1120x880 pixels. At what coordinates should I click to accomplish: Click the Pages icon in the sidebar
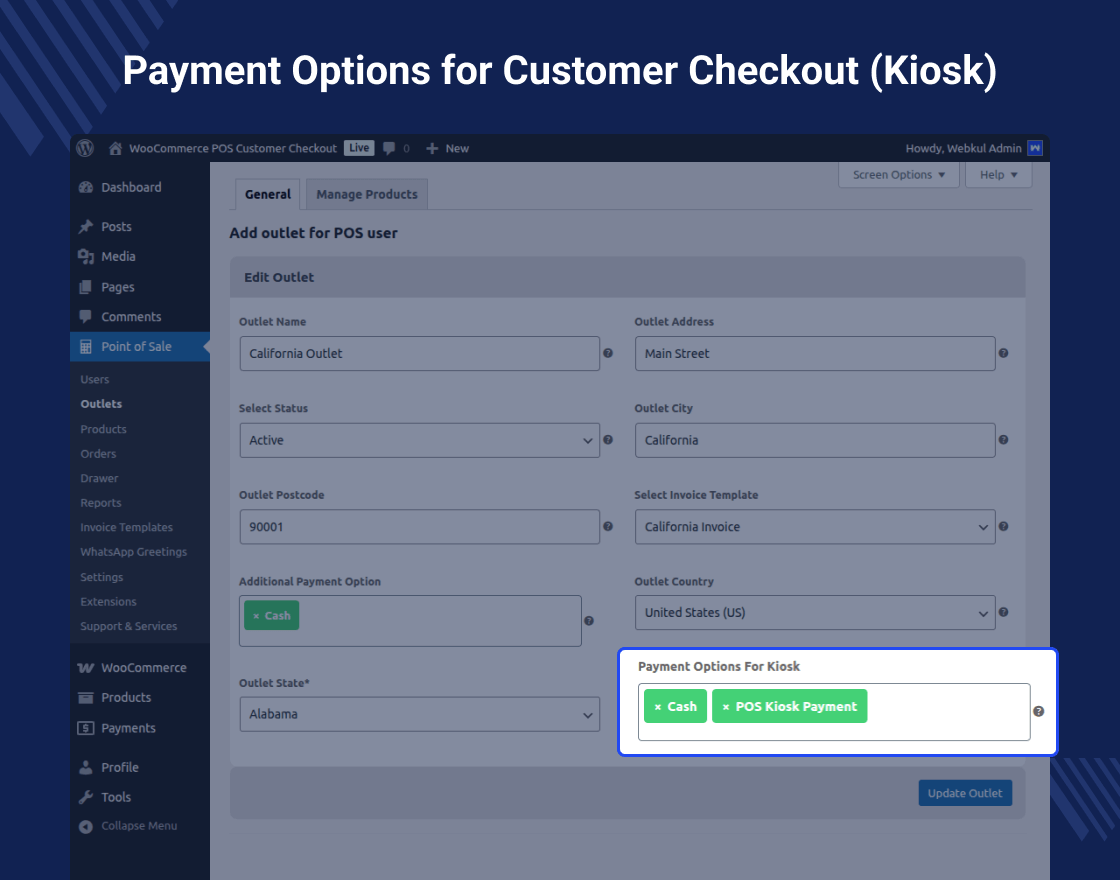coord(86,287)
